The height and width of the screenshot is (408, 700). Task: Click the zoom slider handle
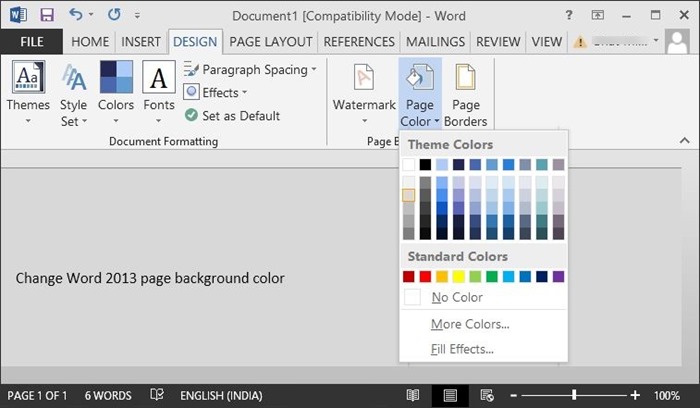[574, 395]
